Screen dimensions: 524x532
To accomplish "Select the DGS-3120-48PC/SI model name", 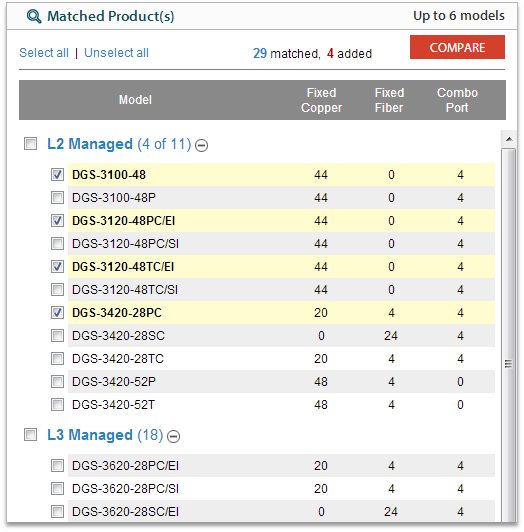I will (x=125, y=244).
